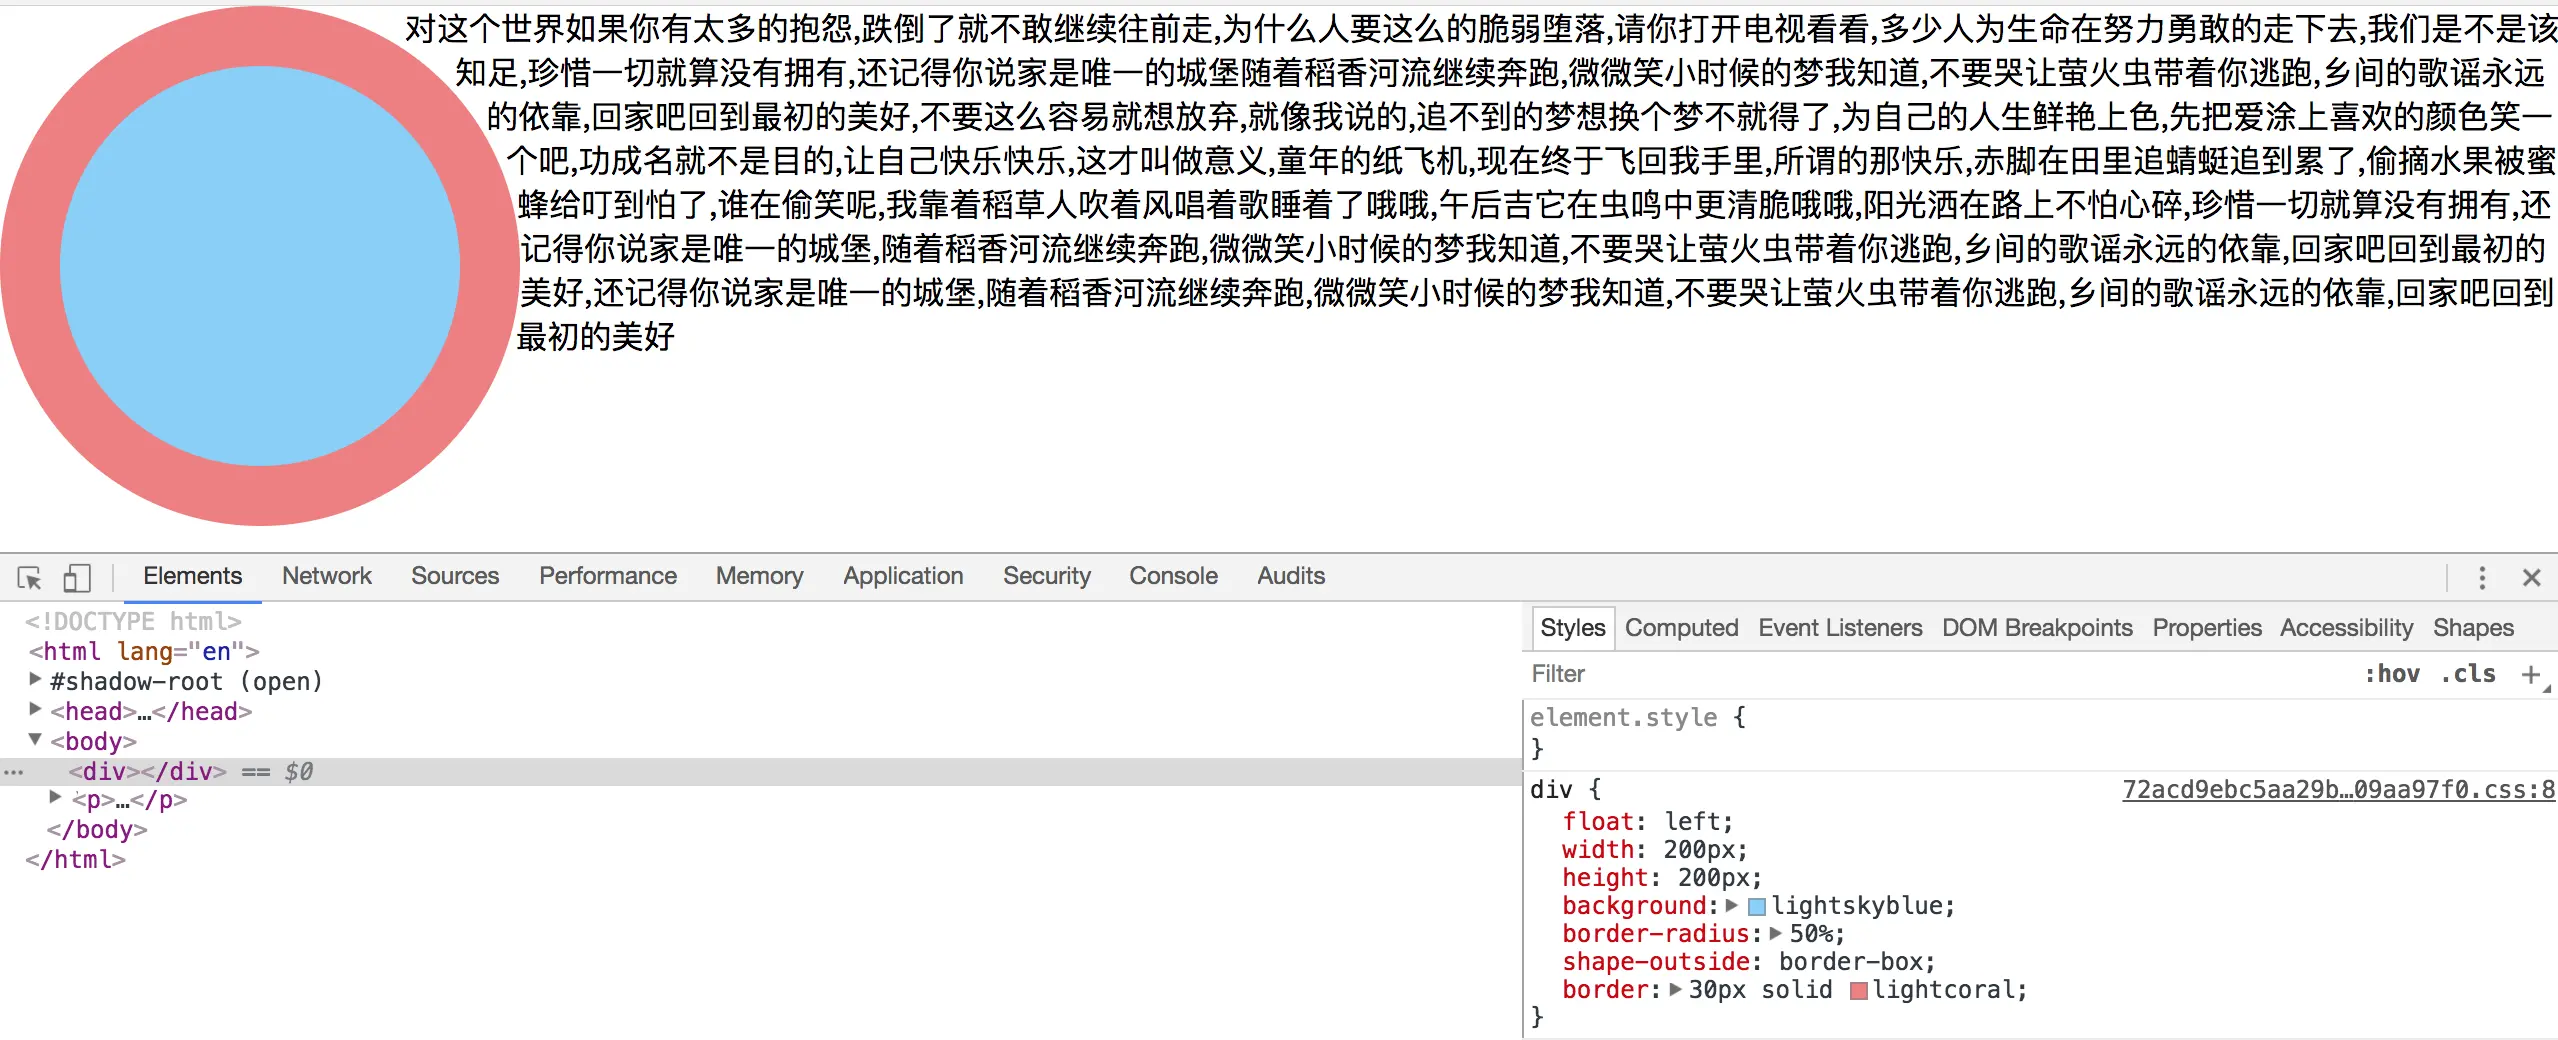Screen dimensions: 2558x1040
Task: Add new style rule with plus icon
Action: [x=2530, y=674]
